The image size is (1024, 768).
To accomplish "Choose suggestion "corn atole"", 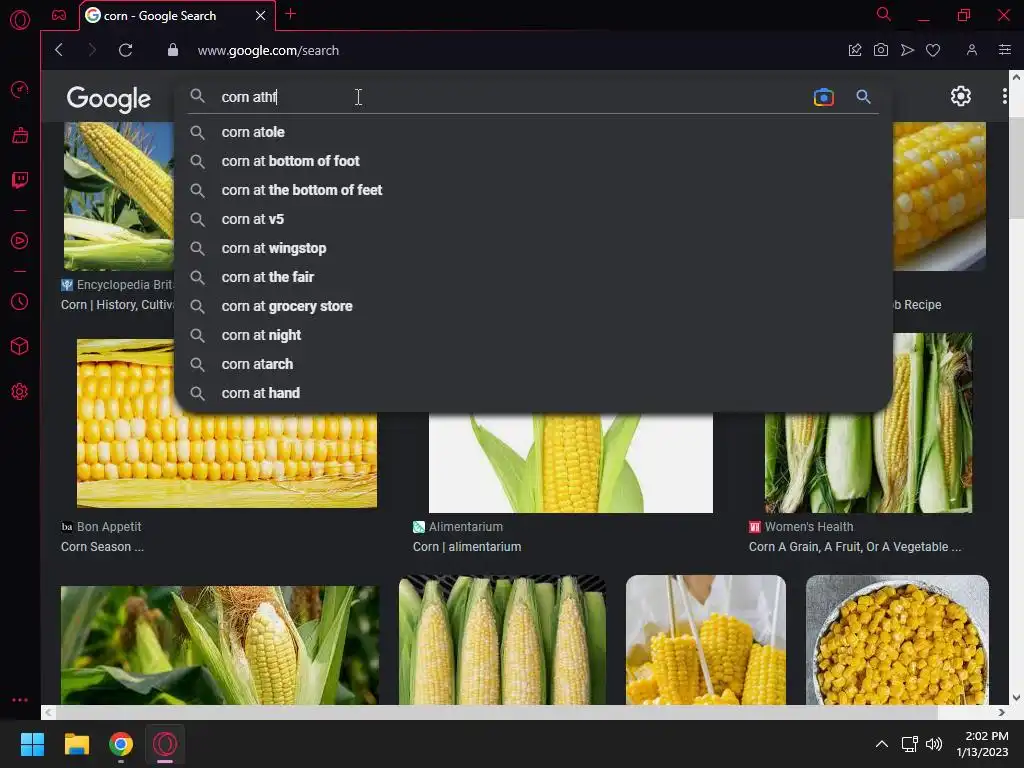I will pos(533,132).
